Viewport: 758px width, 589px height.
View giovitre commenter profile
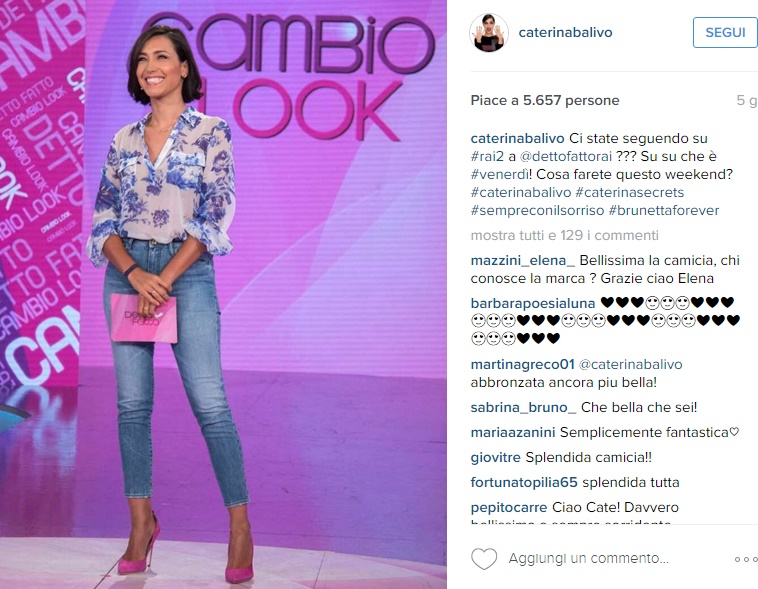496,457
